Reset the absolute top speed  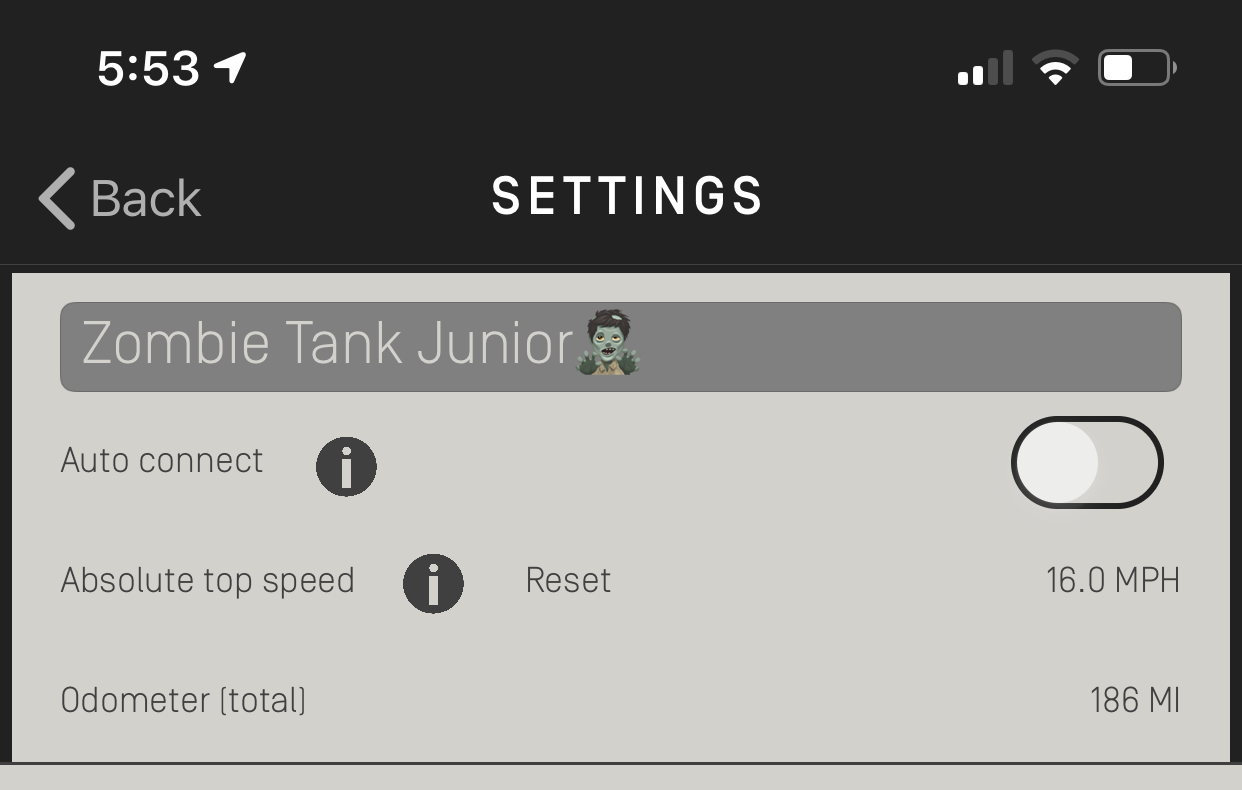tap(568, 581)
